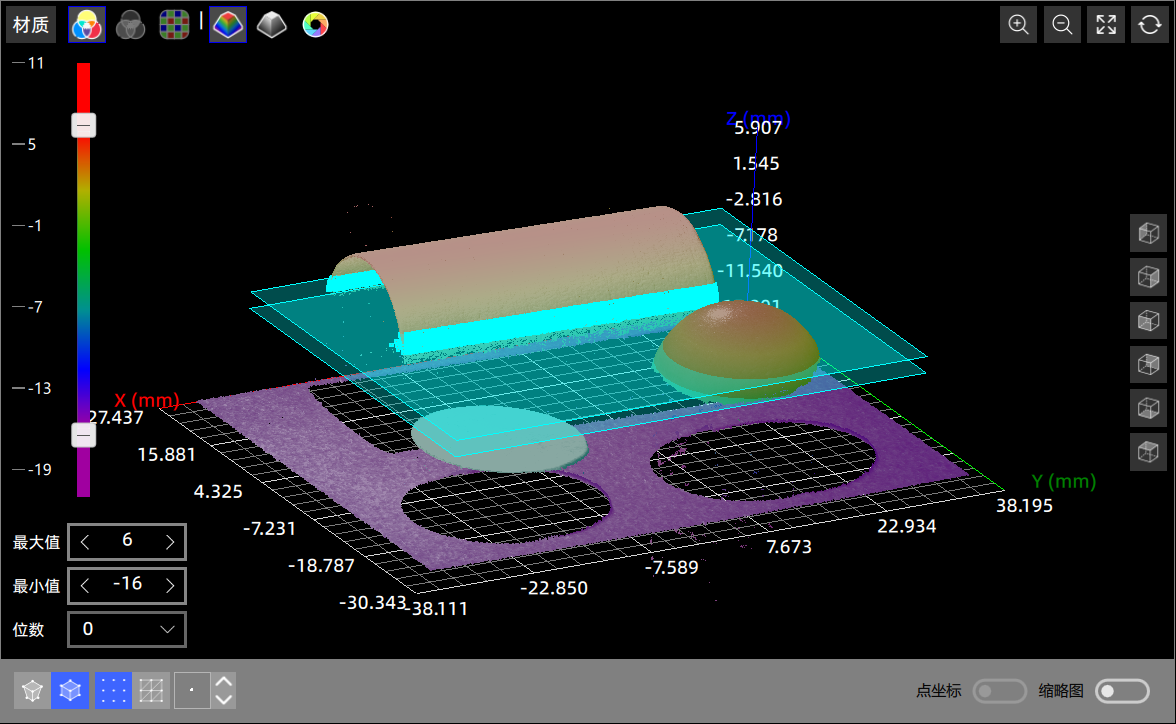Open the 位数 dropdown

(x=127, y=629)
